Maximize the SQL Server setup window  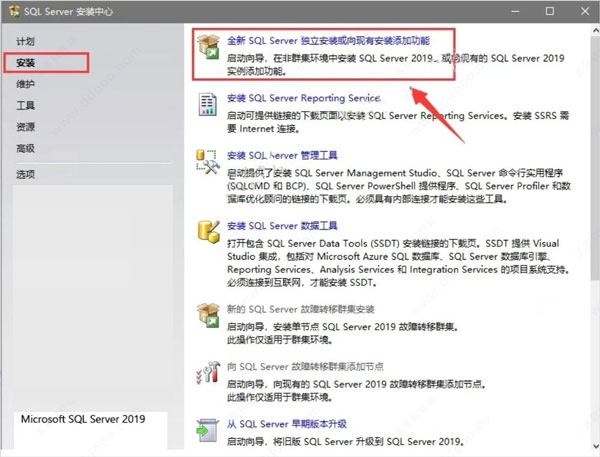(549, 12)
